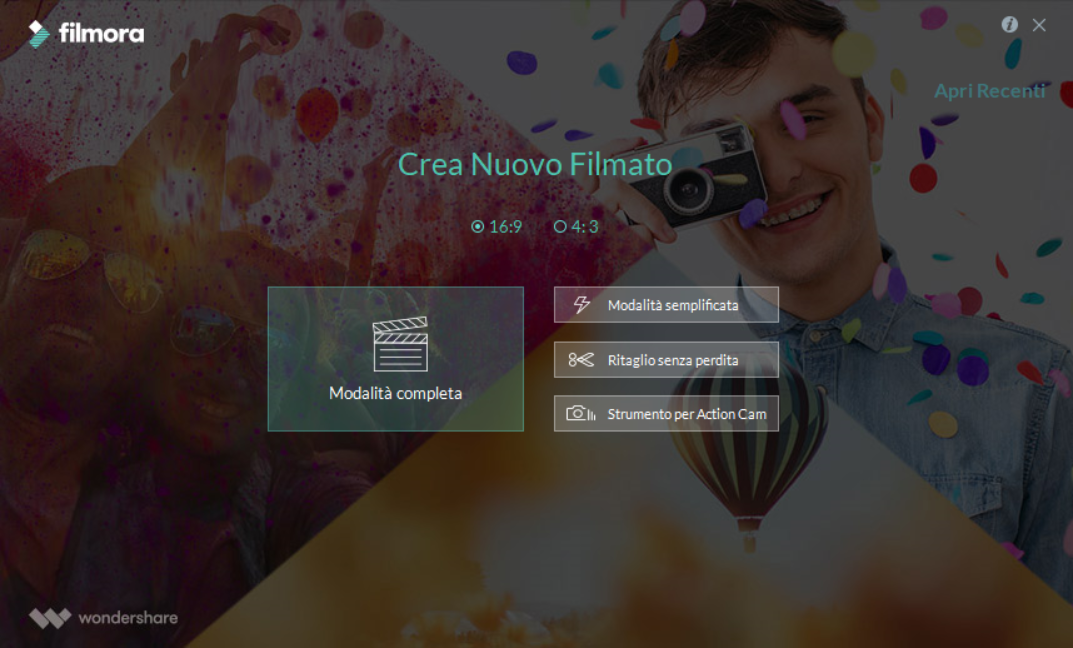Close the Filmora launcher window
The image size is (1073, 648).
coord(1039,25)
